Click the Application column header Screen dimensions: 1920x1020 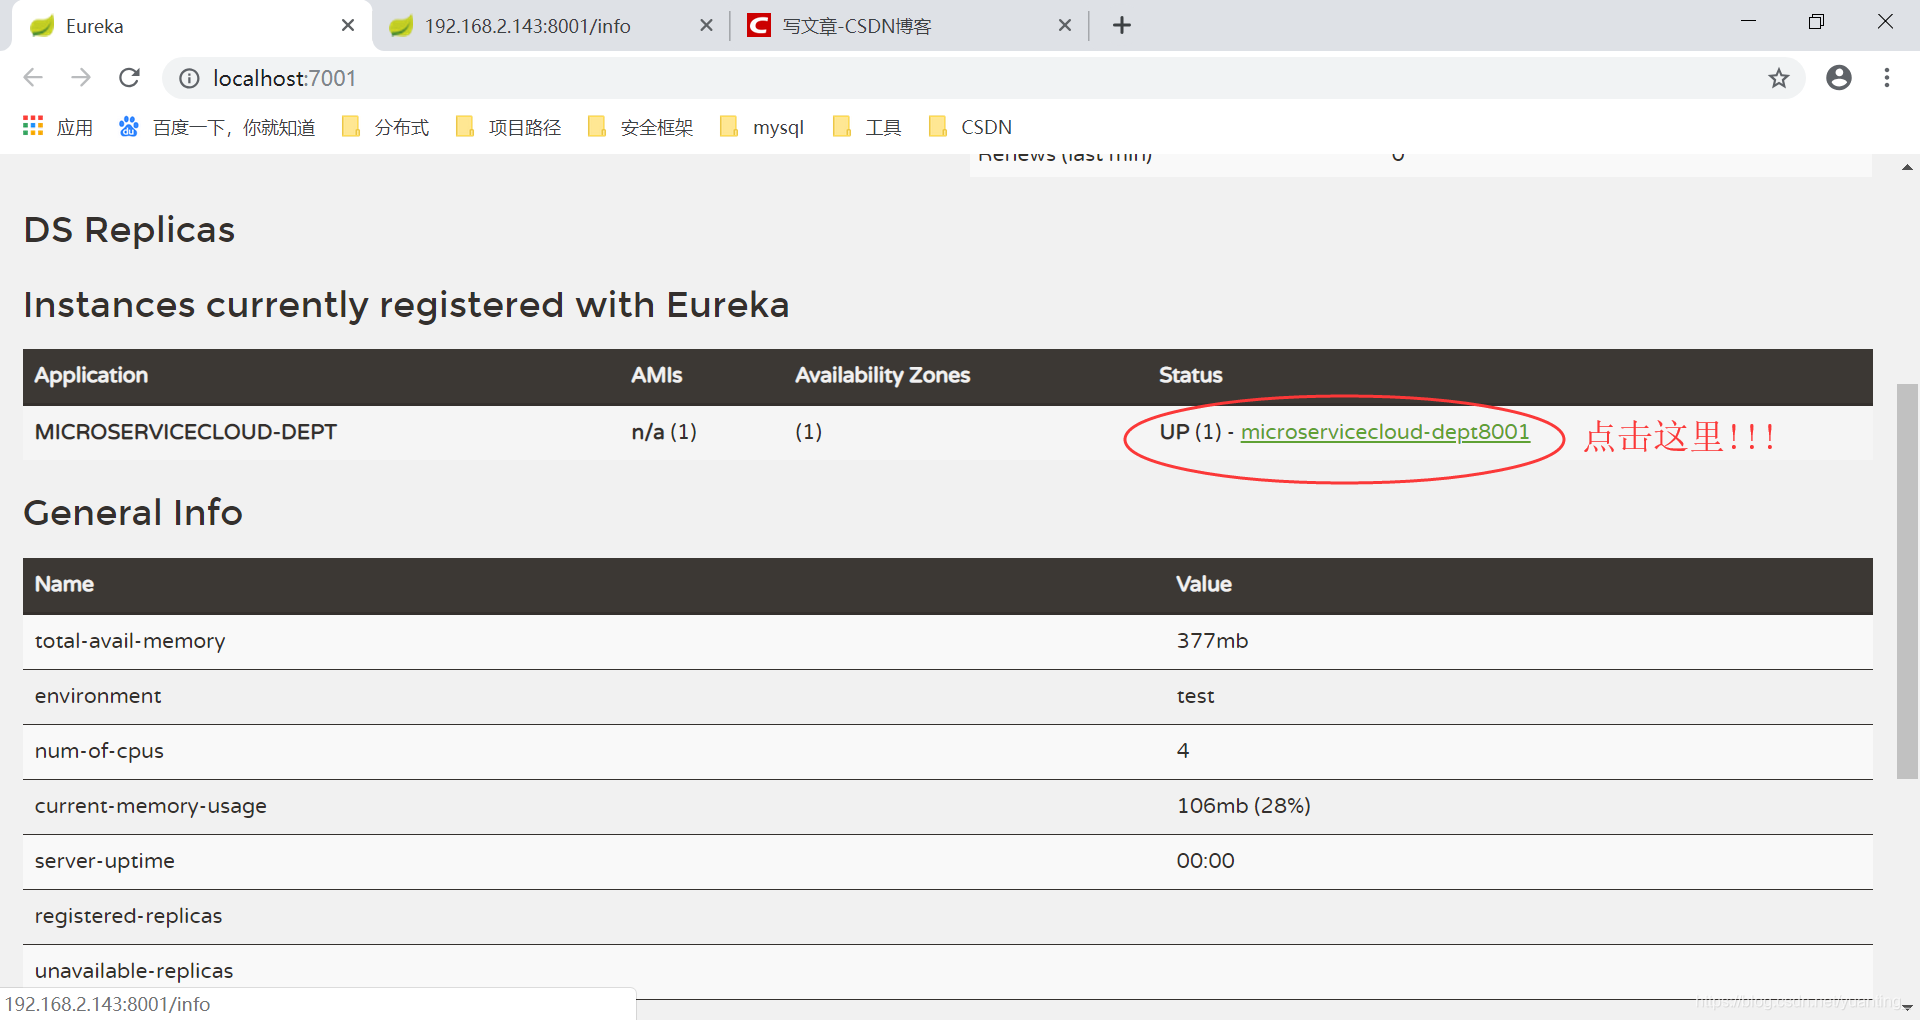[x=91, y=375]
